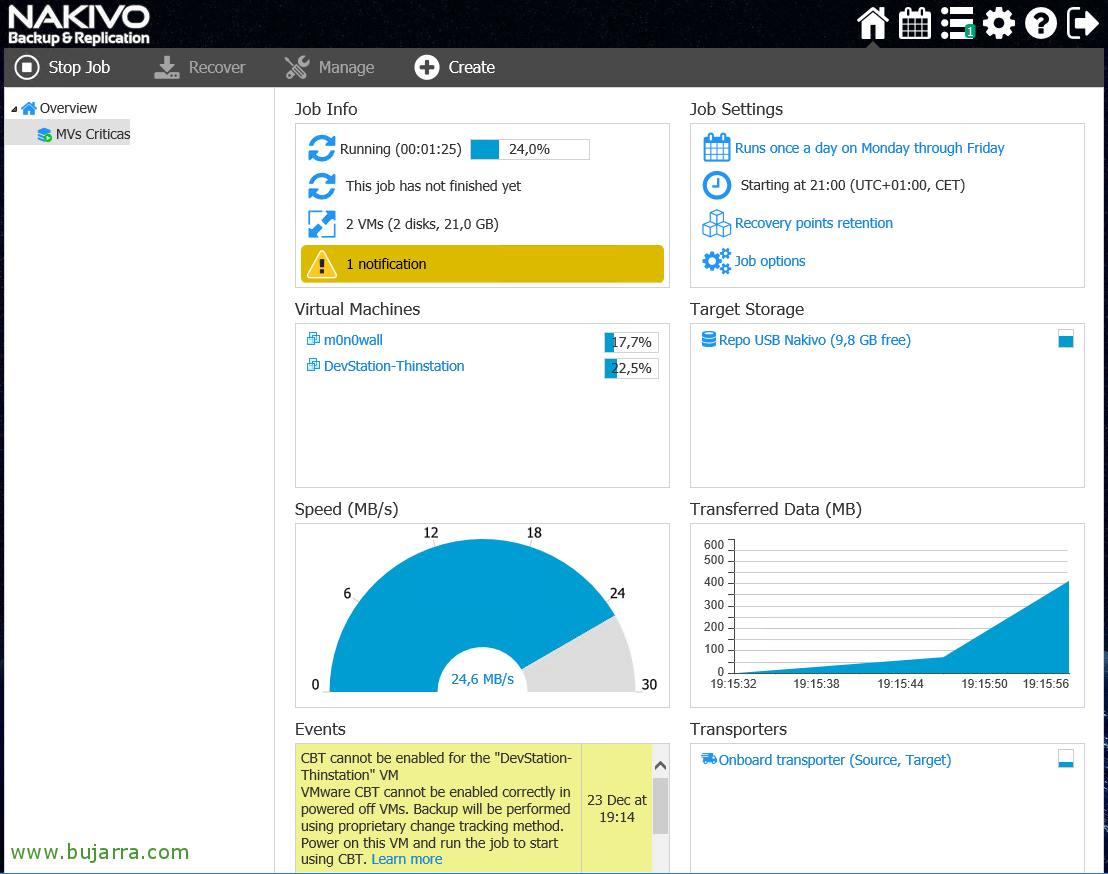Open the Recover menu
Image resolution: width=1108 pixels, height=874 pixels.
tap(200, 67)
